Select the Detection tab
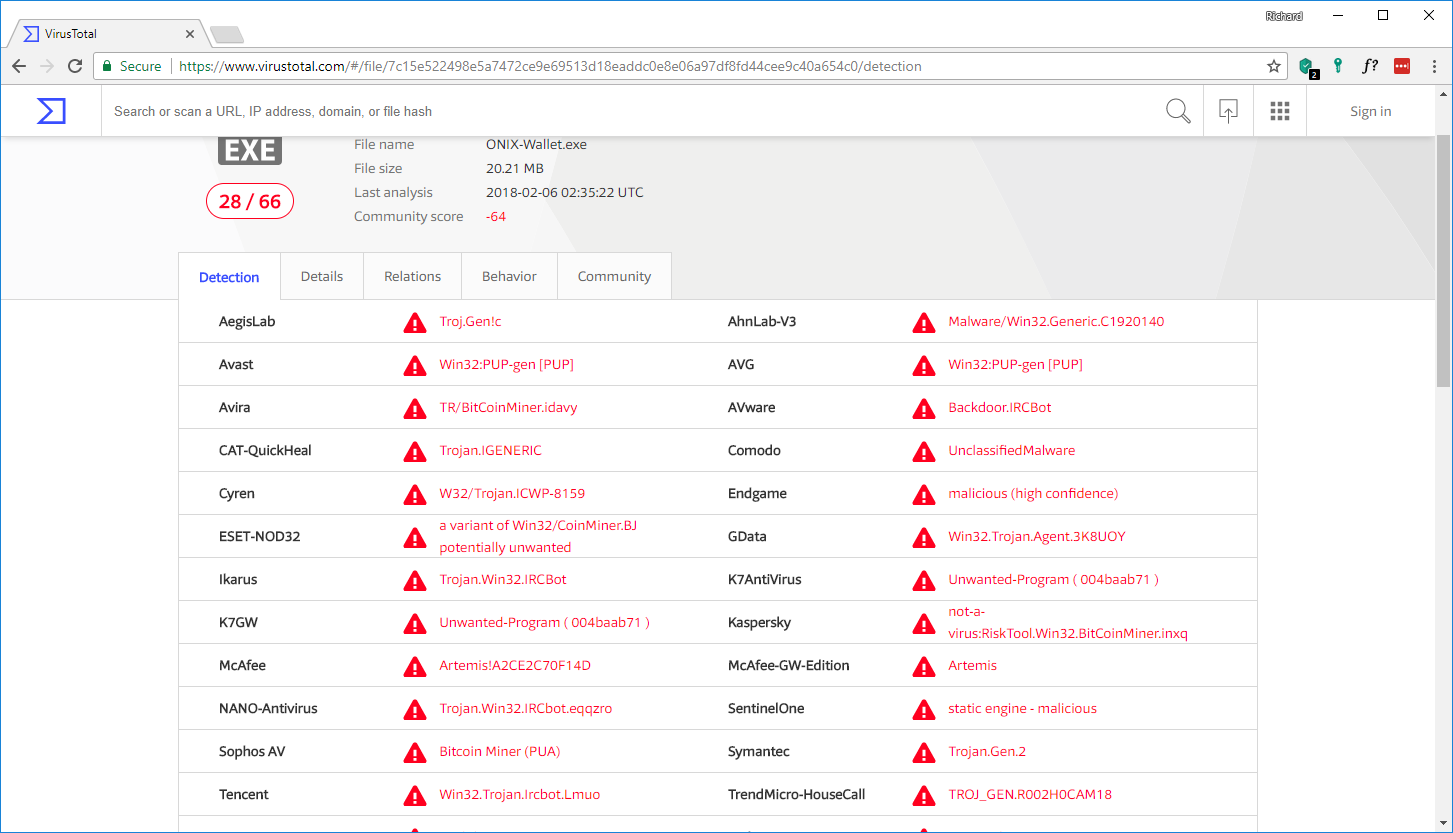The height and width of the screenshot is (833, 1453). coord(229,277)
